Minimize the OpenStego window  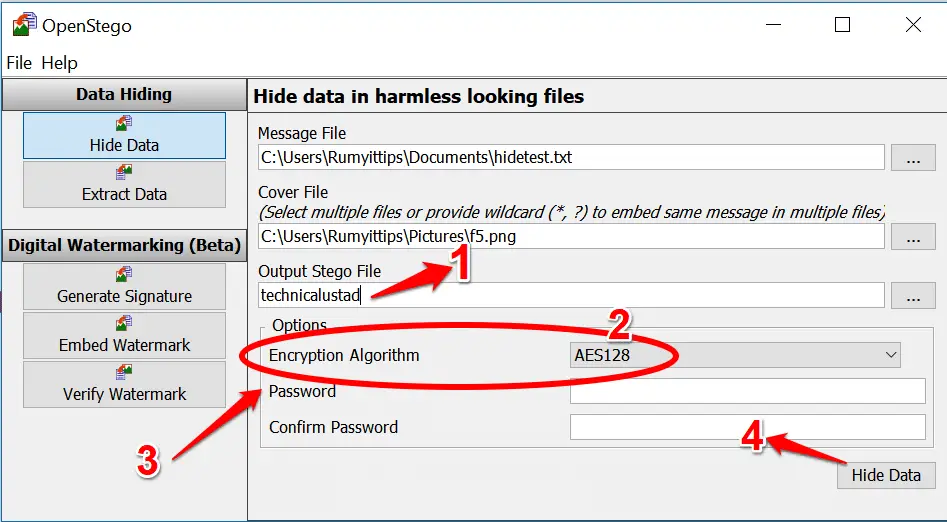(772, 25)
